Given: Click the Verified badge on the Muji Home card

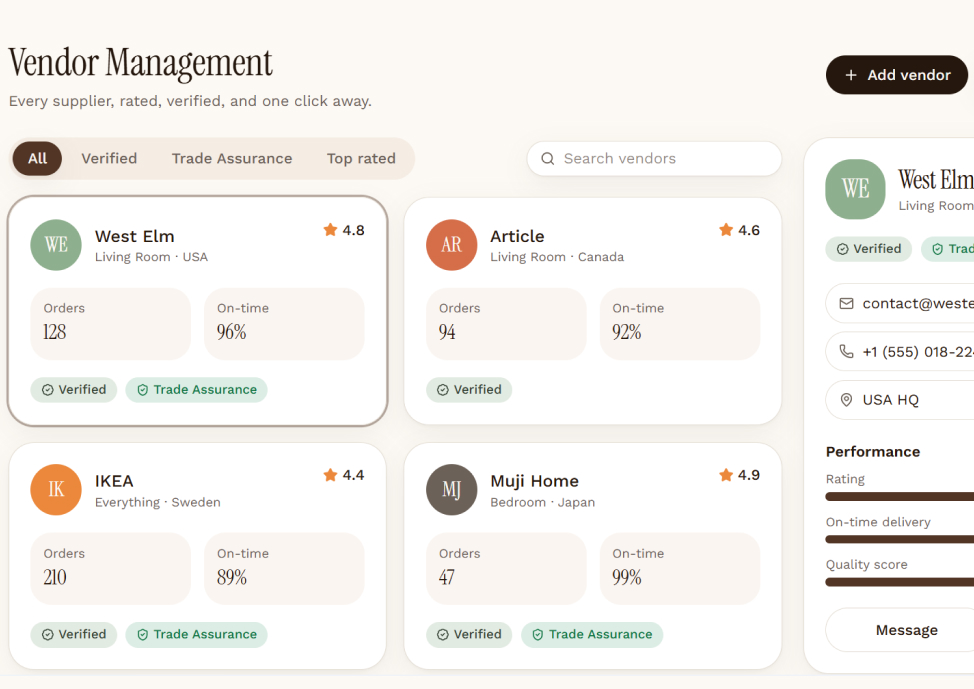Looking at the screenshot, I should (x=469, y=634).
